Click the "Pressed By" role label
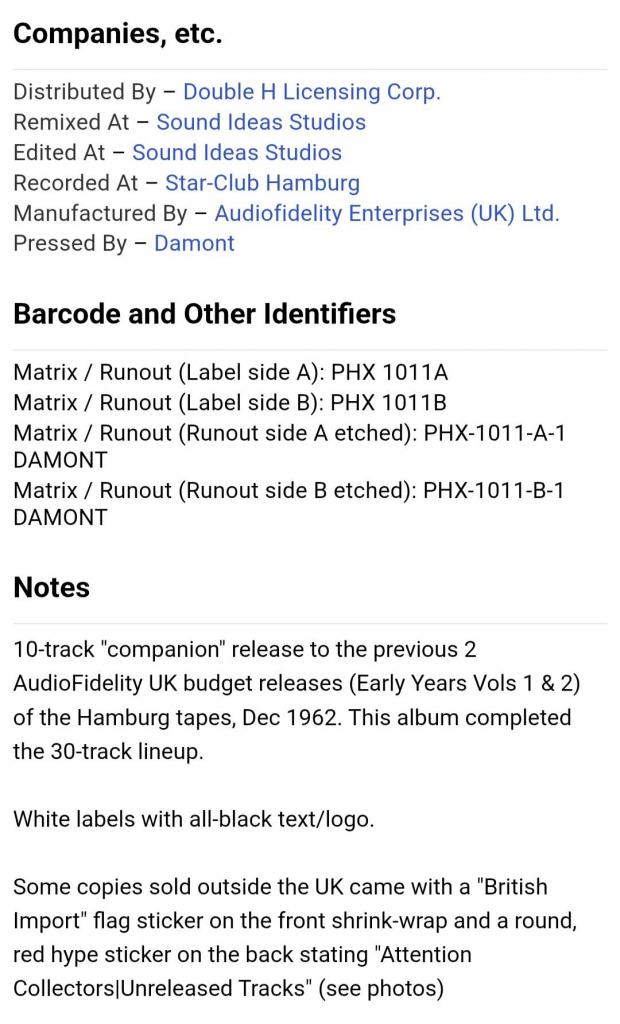Image resolution: width=620 pixels, height=1024 pixels. tap(69, 243)
